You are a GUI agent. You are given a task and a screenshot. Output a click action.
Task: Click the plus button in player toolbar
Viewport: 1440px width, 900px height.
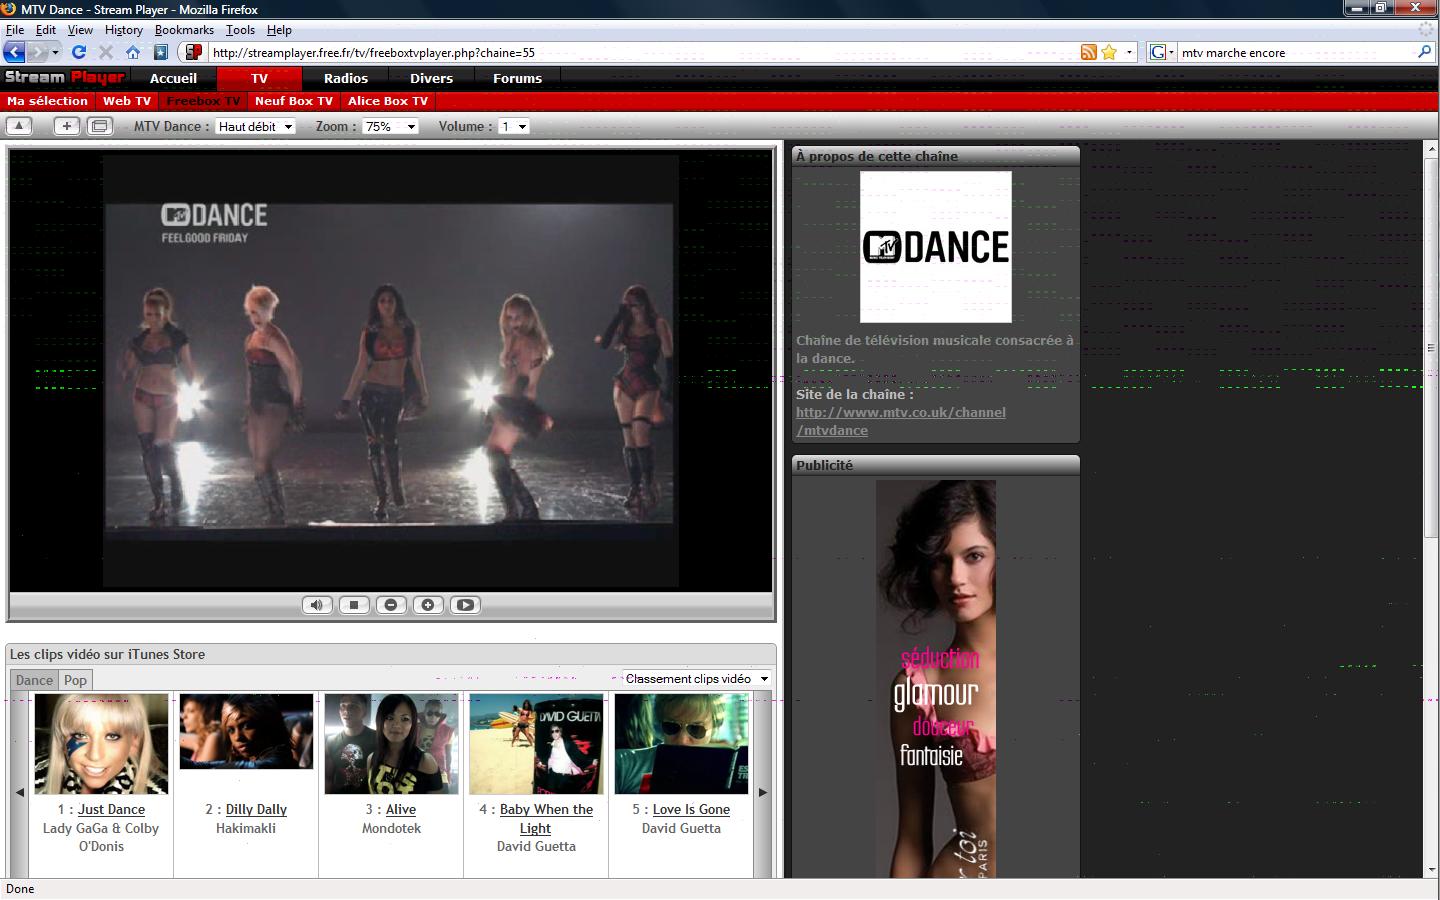(x=66, y=126)
